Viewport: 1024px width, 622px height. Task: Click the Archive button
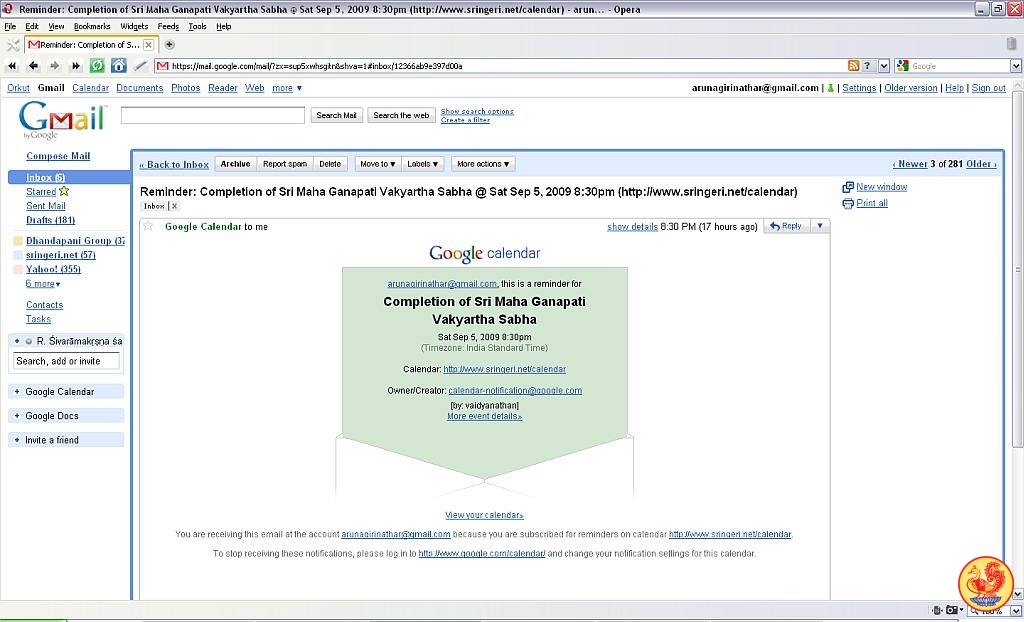(x=235, y=164)
